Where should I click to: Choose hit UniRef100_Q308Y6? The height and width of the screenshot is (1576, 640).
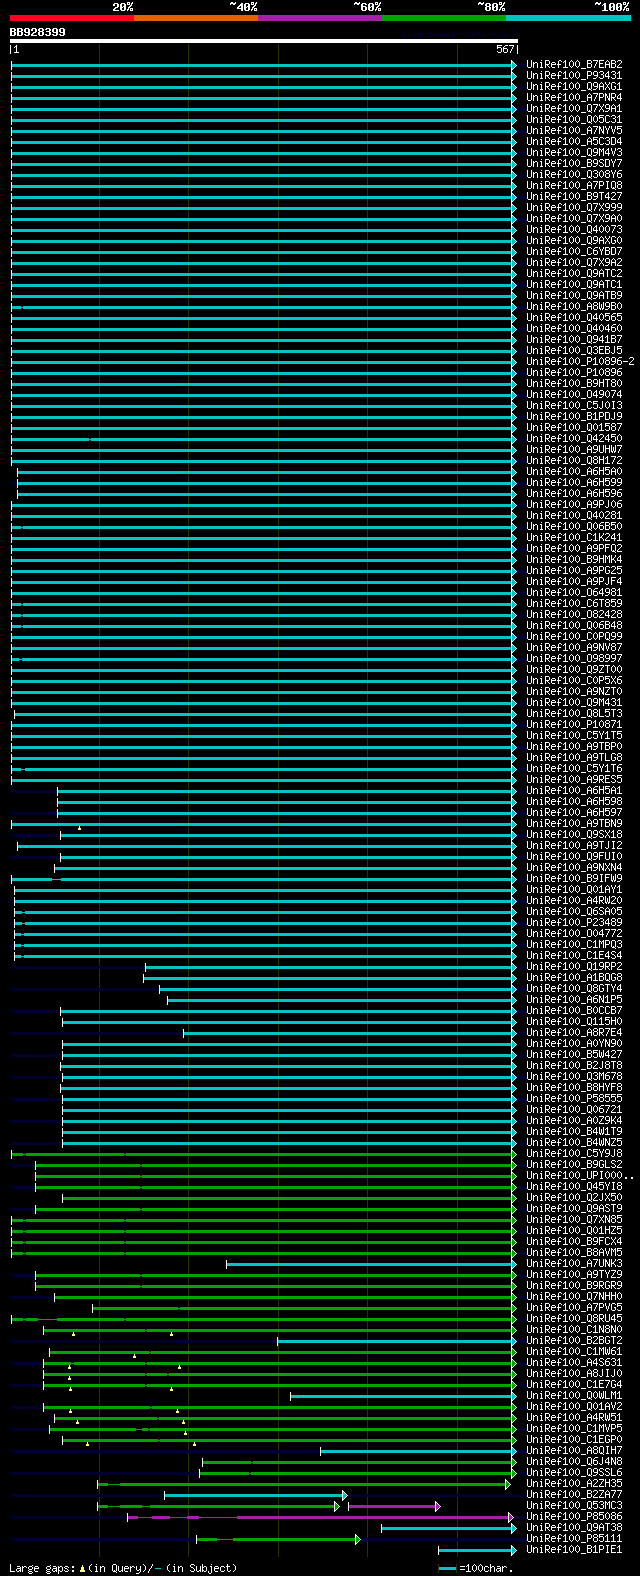click(x=574, y=175)
